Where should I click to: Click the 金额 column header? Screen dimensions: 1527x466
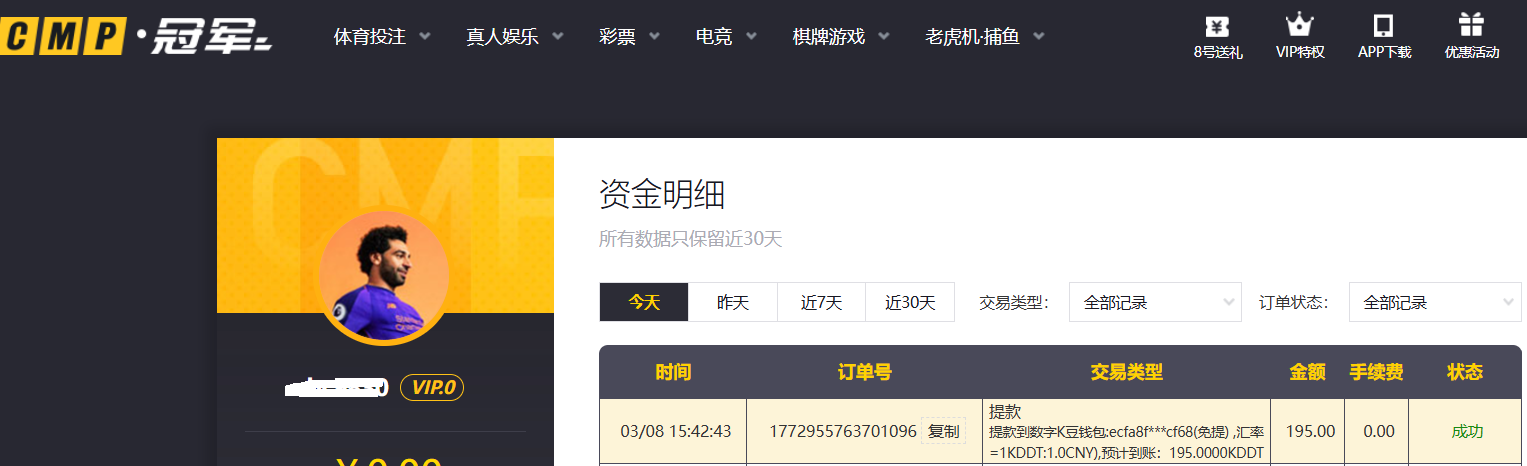click(1308, 372)
